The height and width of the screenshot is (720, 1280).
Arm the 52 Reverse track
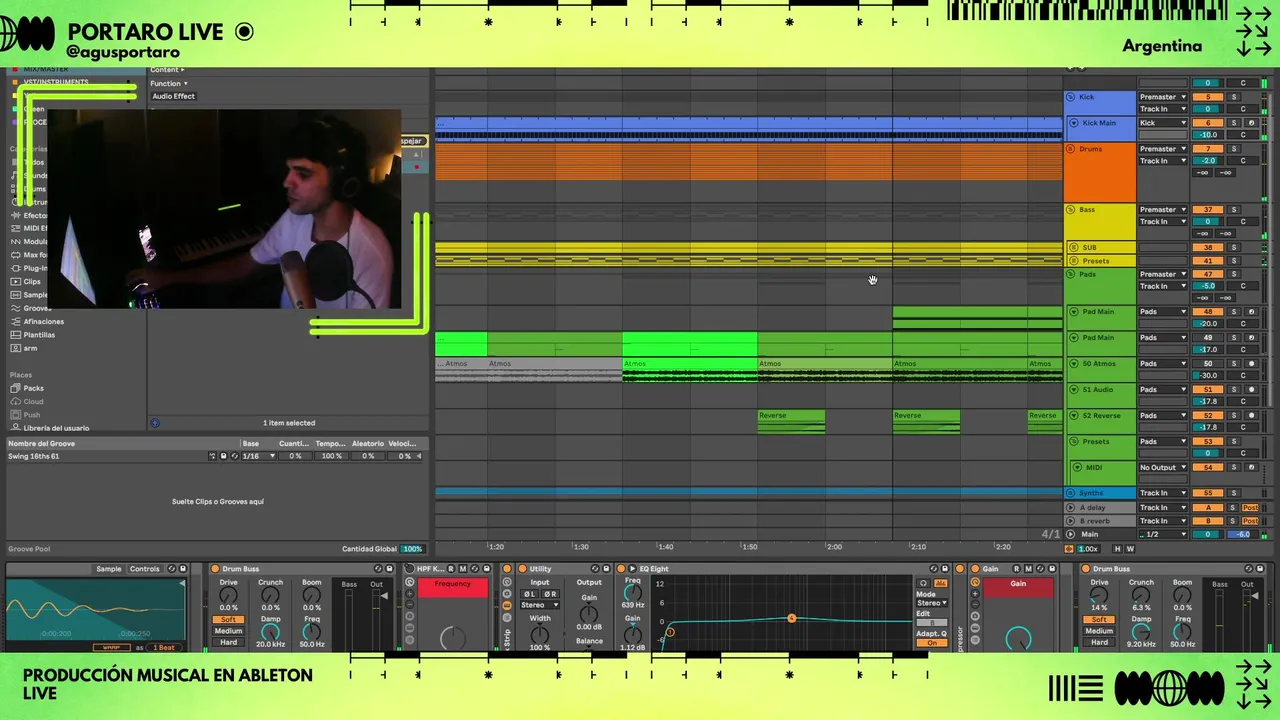tap(1251, 416)
